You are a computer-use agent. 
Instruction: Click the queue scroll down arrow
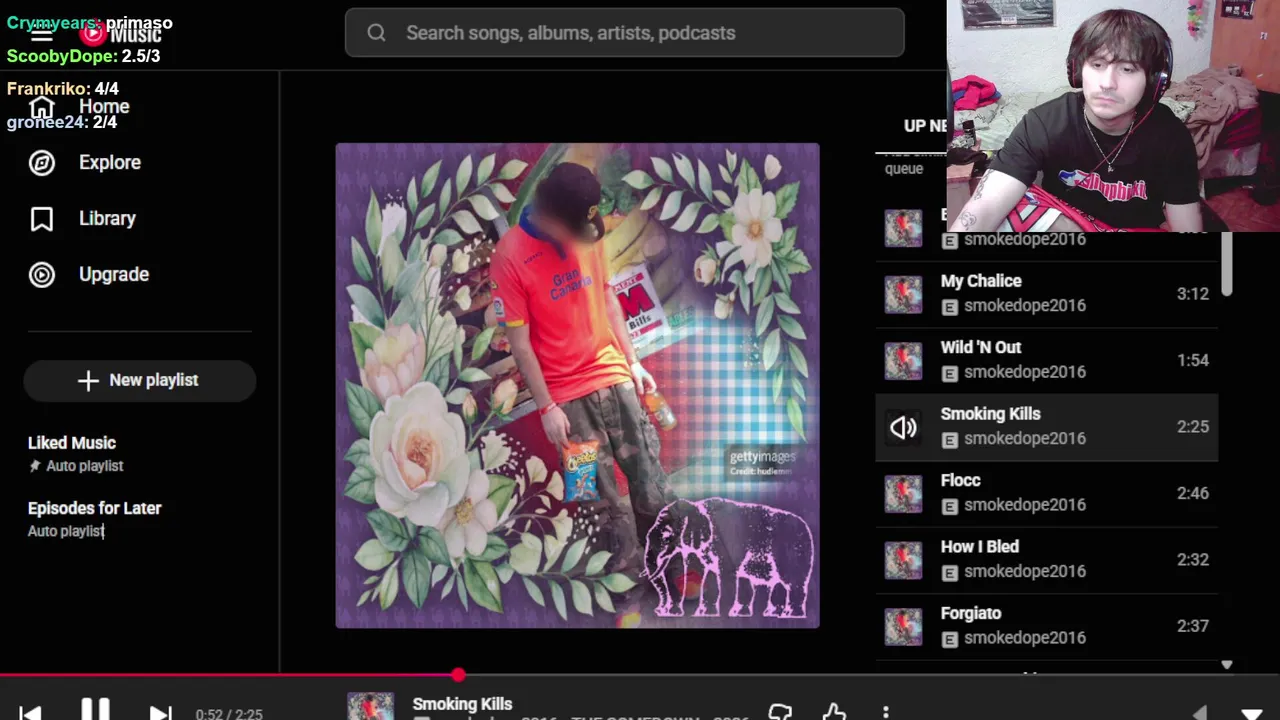[x=1227, y=665]
